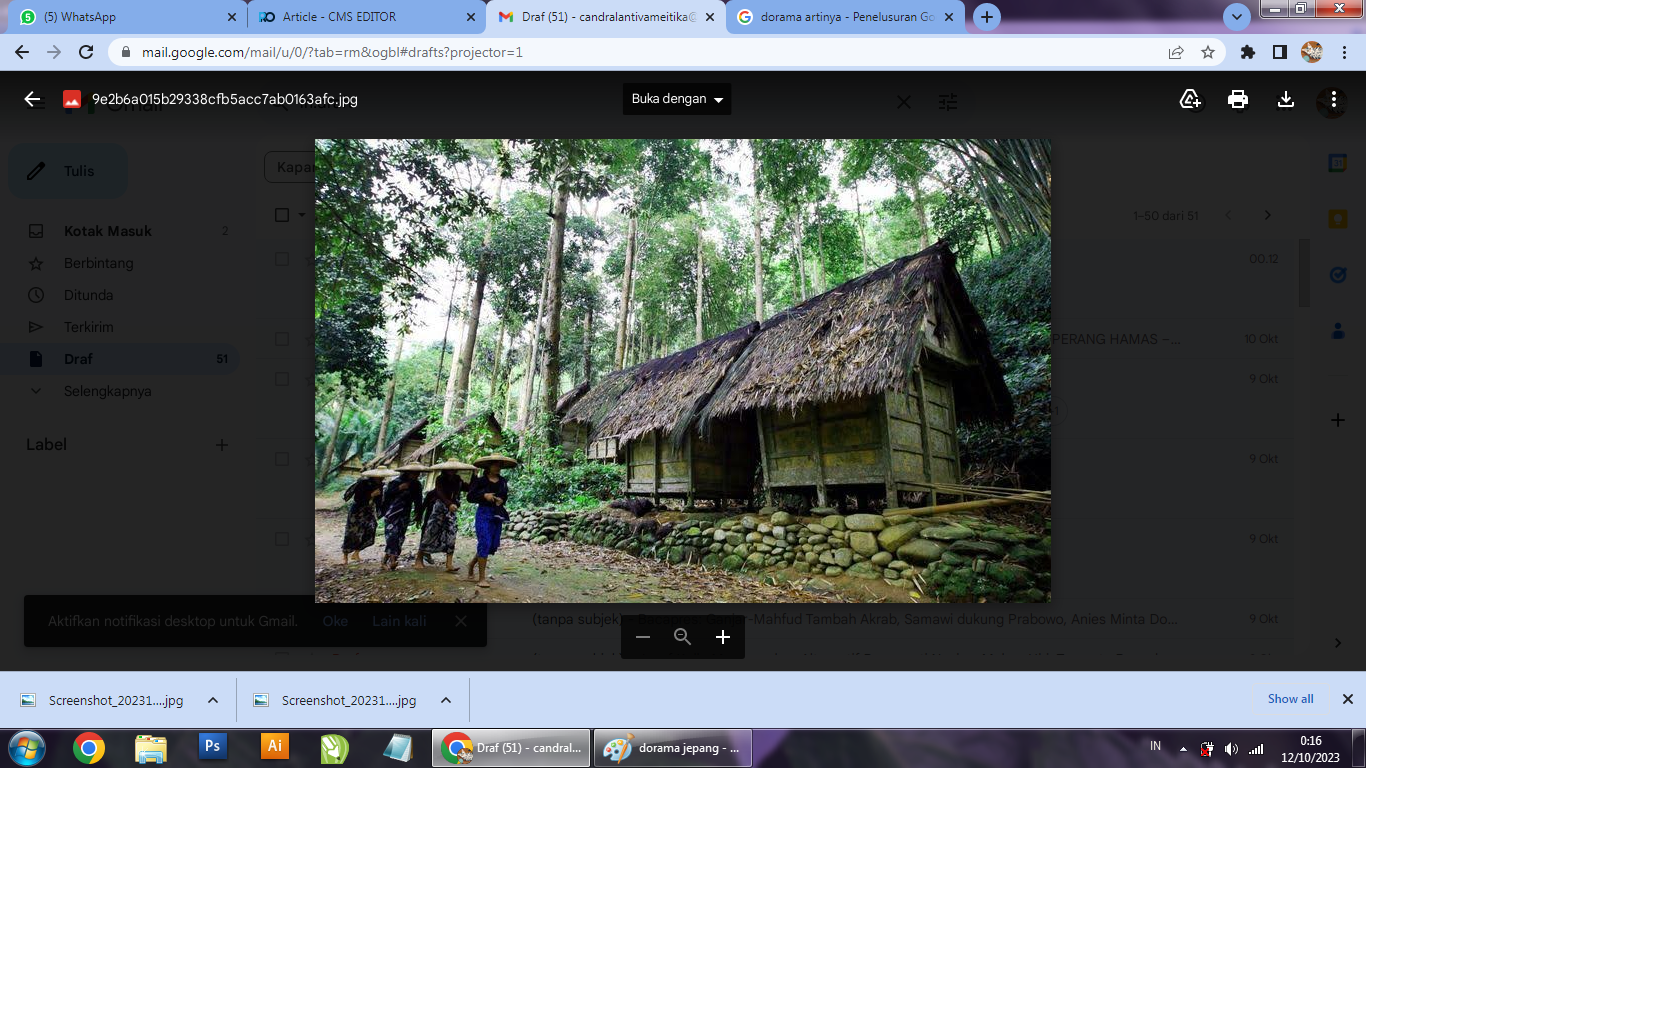Open the Berbintang folder
The image size is (1678, 1032).
pos(120,263)
